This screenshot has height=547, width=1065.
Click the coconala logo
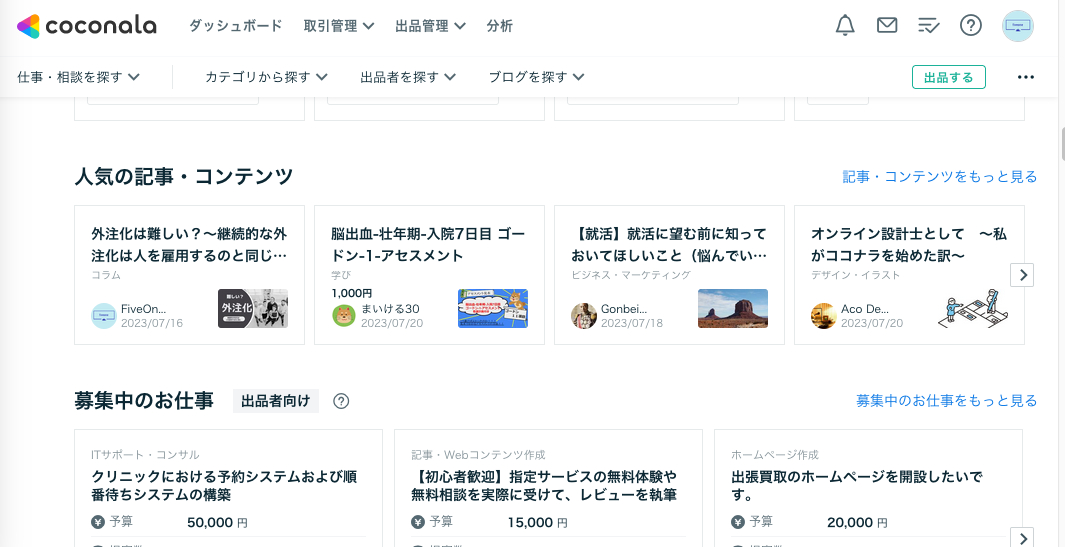pyautogui.click(x=87, y=26)
